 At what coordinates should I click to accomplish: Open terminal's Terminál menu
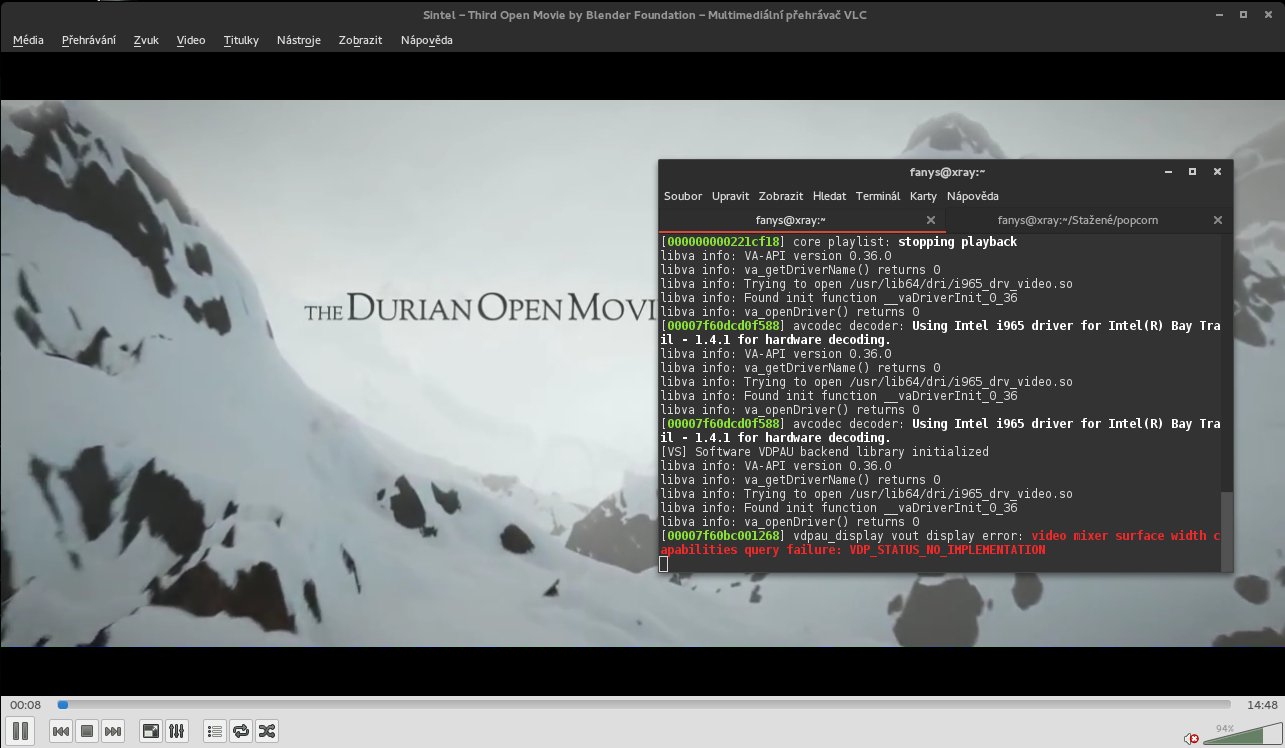click(877, 196)
